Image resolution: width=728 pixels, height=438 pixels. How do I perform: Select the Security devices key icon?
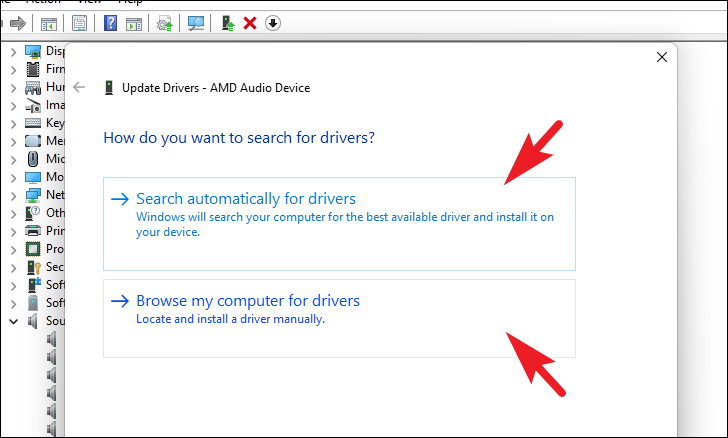pos(33,267)
